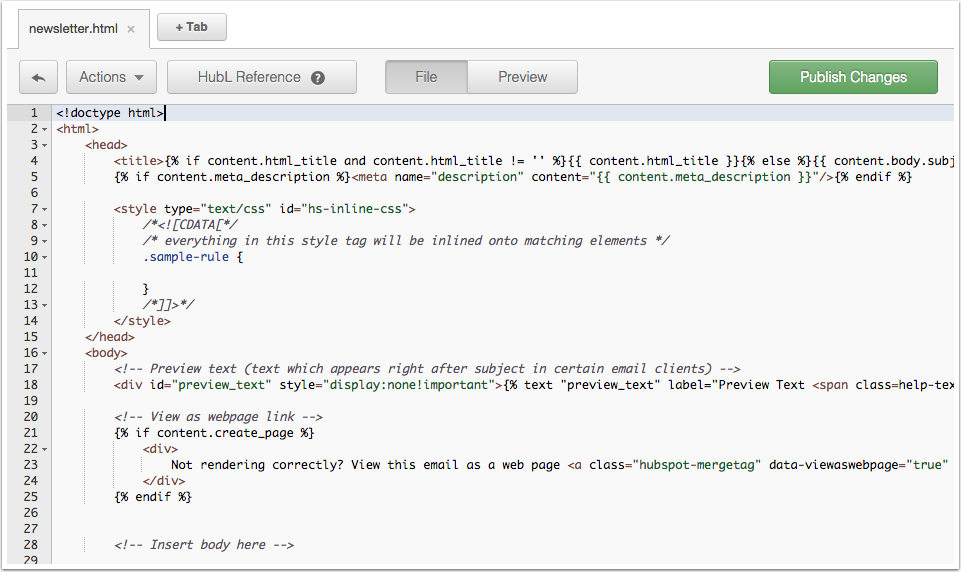
Task: Open the HubL Reference
Action: [x=262, y=77]
